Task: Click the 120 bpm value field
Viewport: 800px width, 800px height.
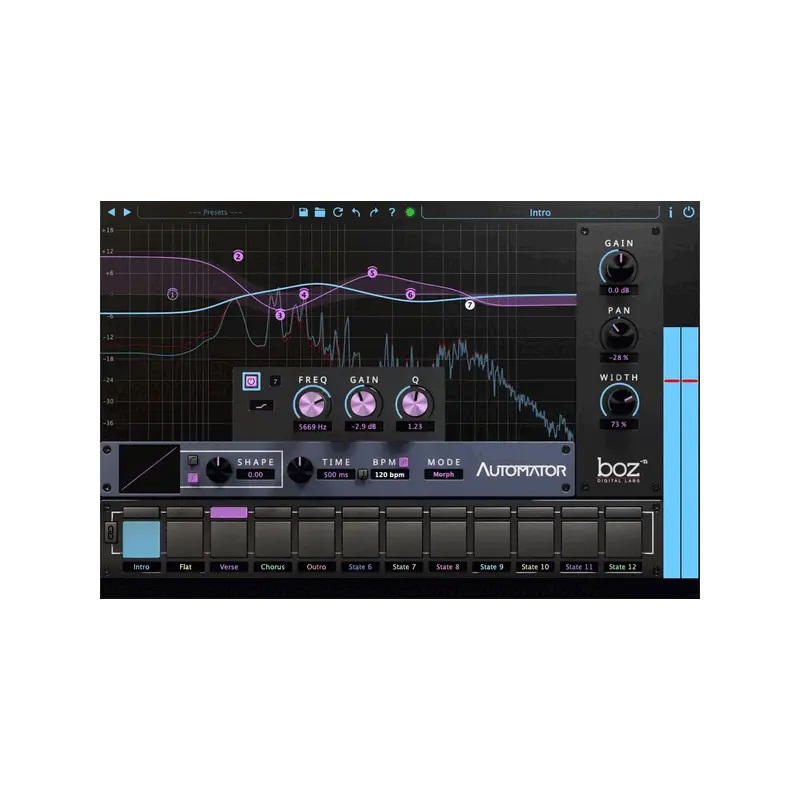Action: 389,474
